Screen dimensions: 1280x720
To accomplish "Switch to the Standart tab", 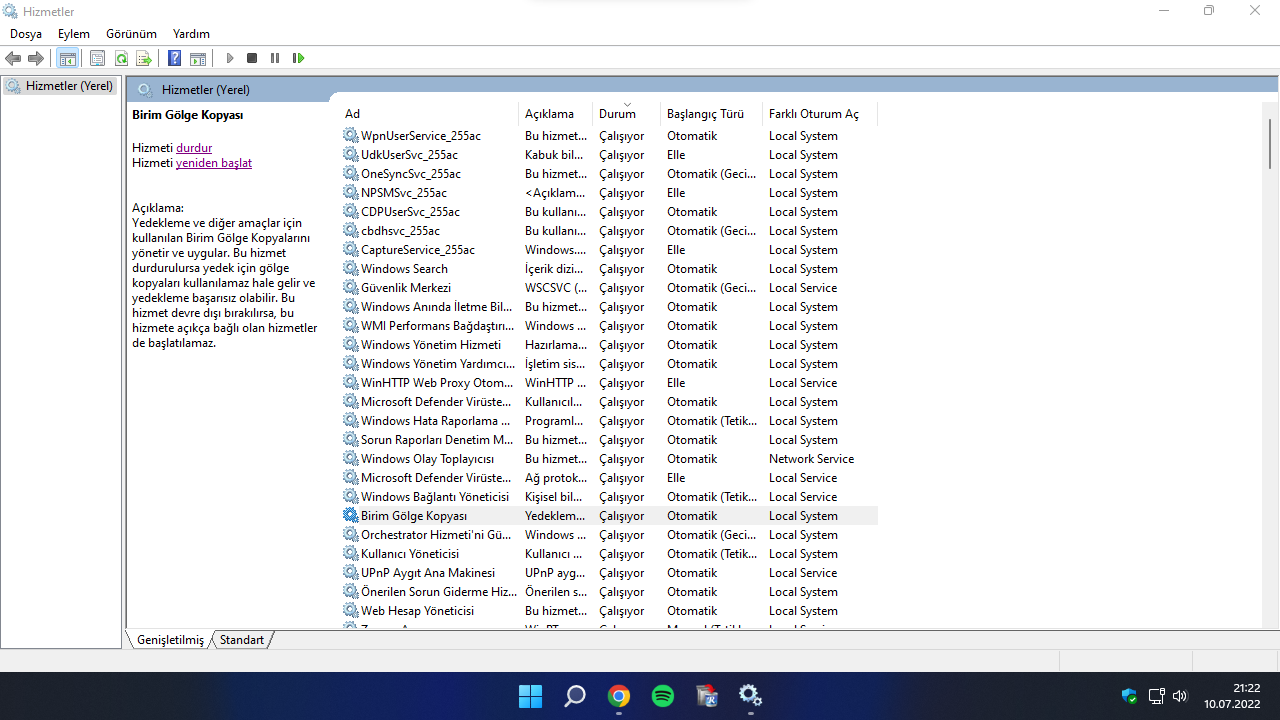I will (242, 640).
